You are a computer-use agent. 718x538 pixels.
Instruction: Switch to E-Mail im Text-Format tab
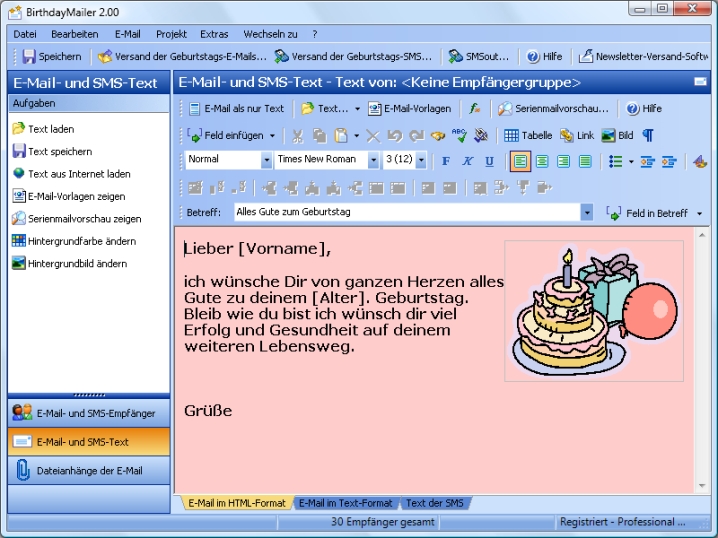point(345,503)
